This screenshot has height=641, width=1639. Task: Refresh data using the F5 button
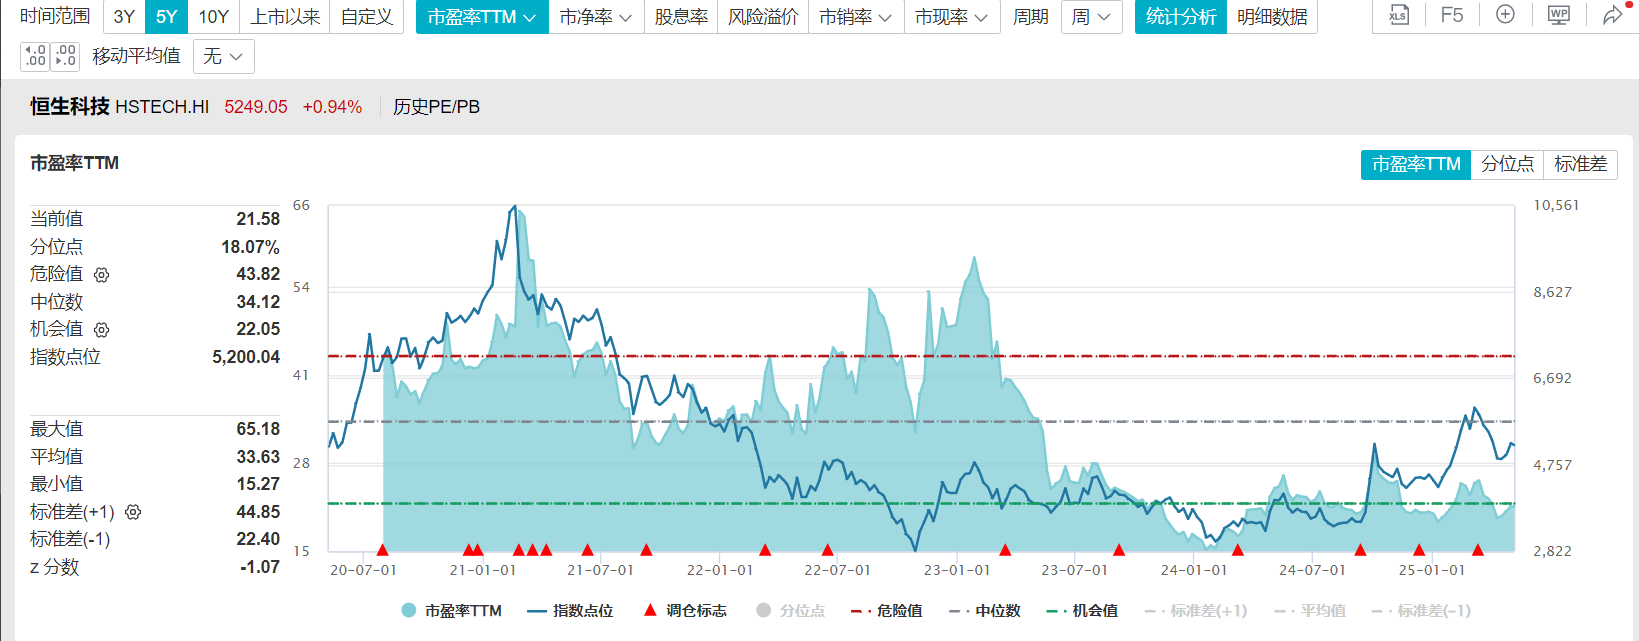pos(1452,15)
